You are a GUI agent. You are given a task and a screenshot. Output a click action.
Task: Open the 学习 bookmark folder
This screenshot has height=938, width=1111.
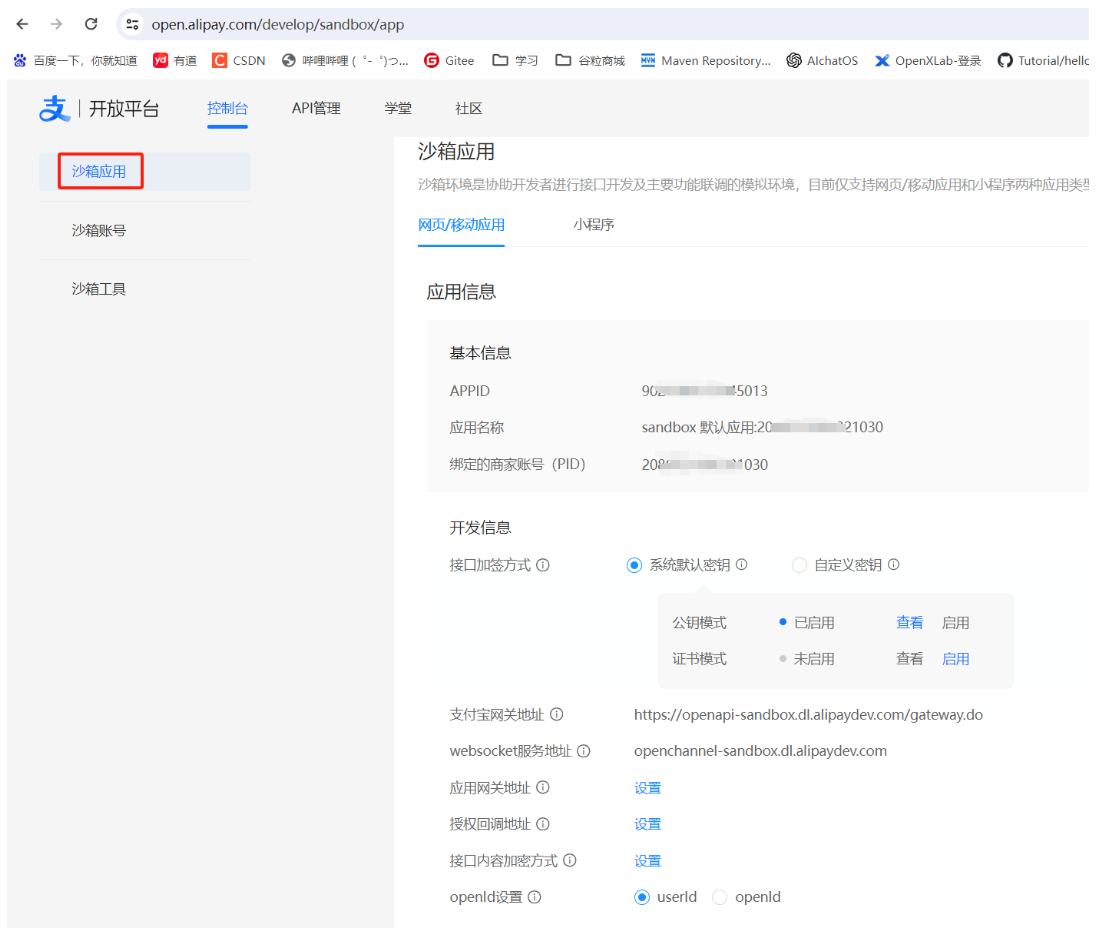point(515,61)
